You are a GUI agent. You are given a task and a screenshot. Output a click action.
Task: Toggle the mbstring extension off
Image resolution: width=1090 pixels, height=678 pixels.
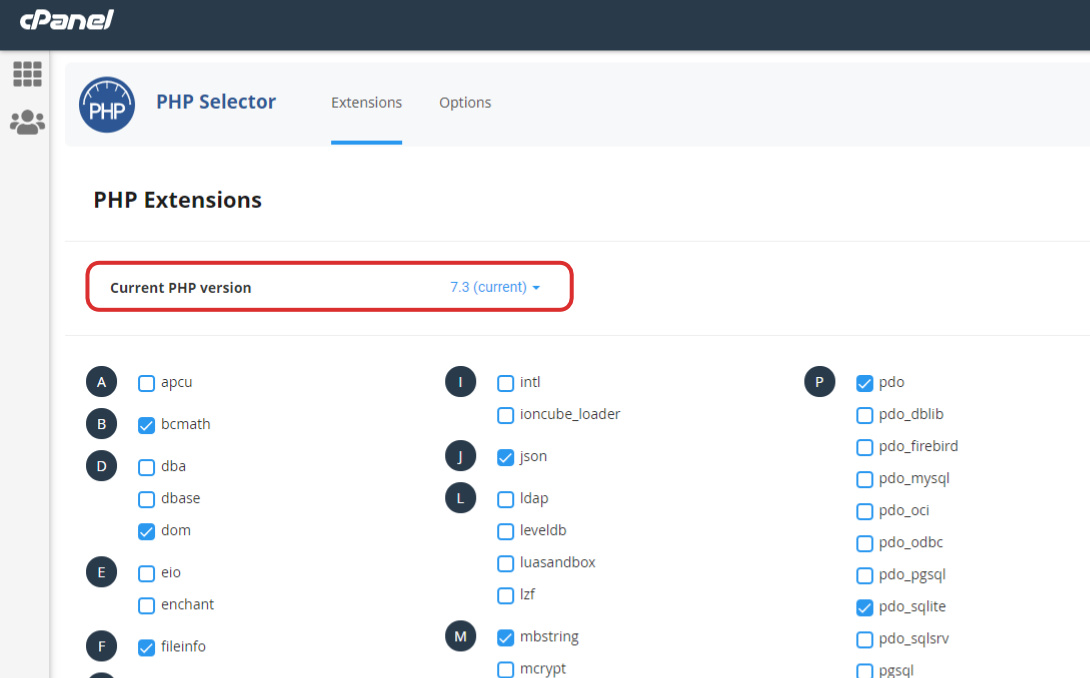pyautogui.click(x=506, y=637)
